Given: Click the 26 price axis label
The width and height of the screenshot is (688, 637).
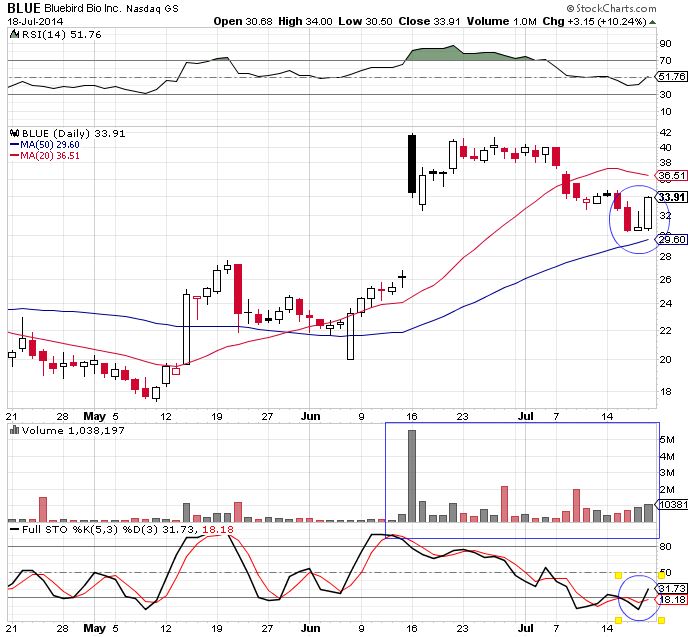Looking at the screenshot, I should click(665, 279).
